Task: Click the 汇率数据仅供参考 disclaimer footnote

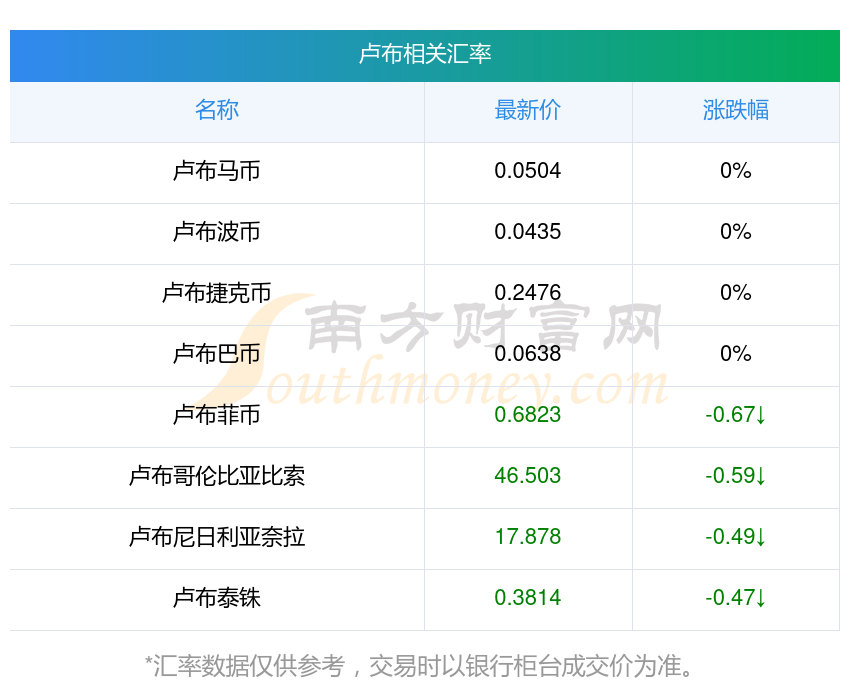Action: coord(419,666)
